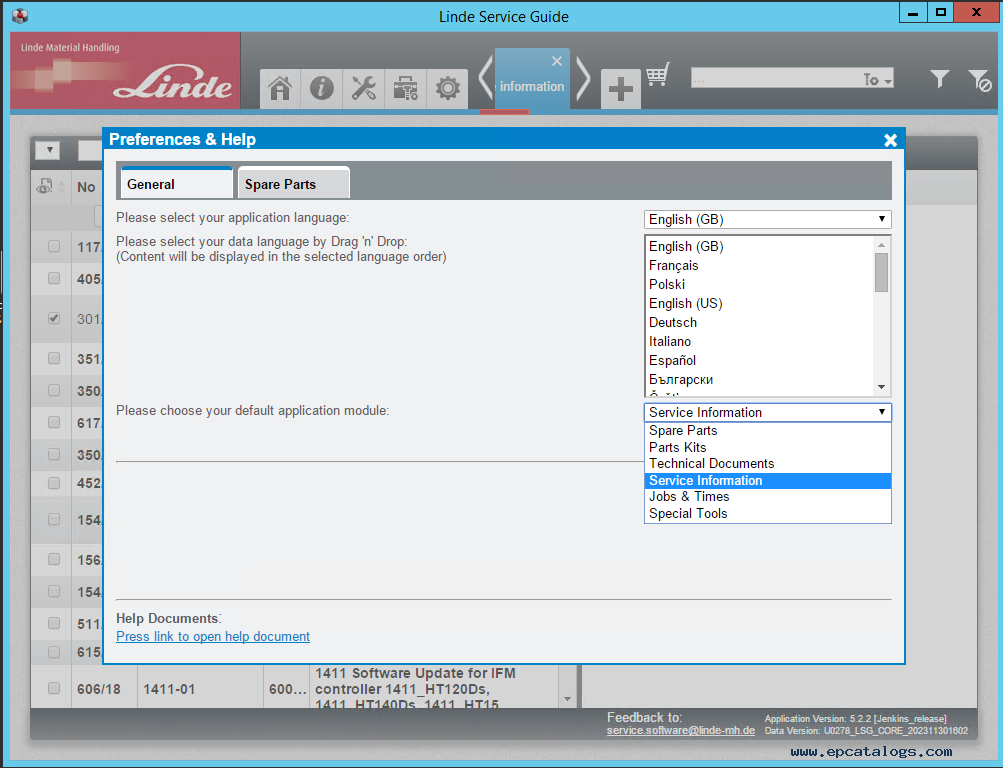The image size is (1003, 768).
Task: Go to next tab with right chevron
Action: [x=583, y=78]
